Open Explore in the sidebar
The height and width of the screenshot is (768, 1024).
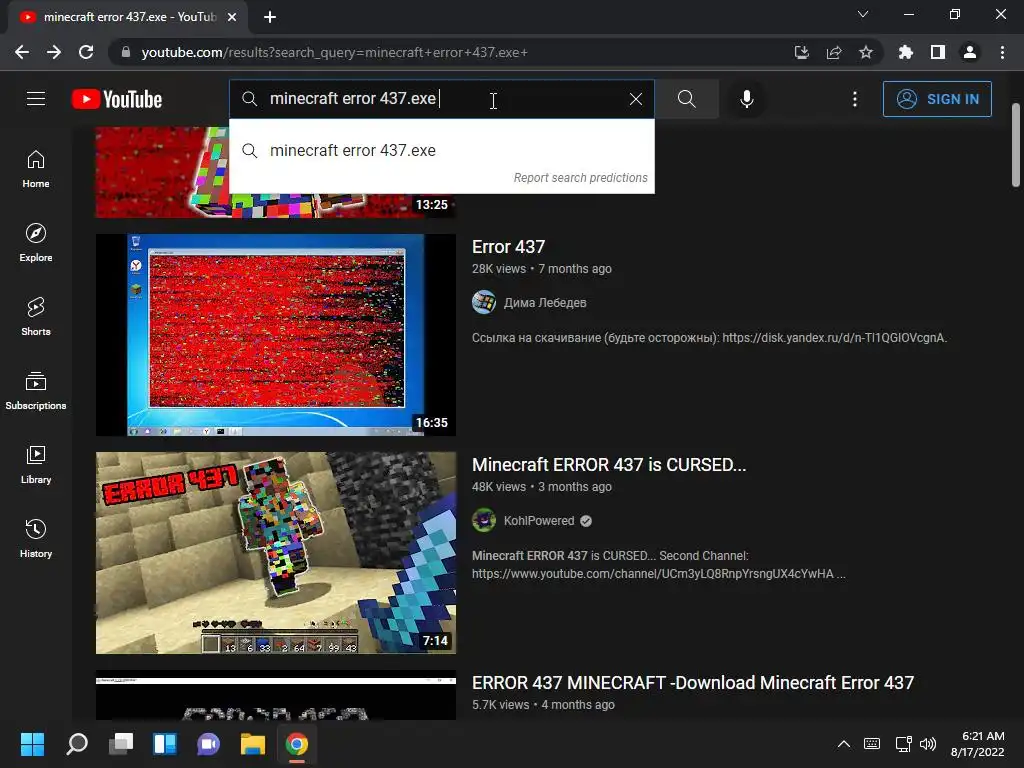pos(36,243)
